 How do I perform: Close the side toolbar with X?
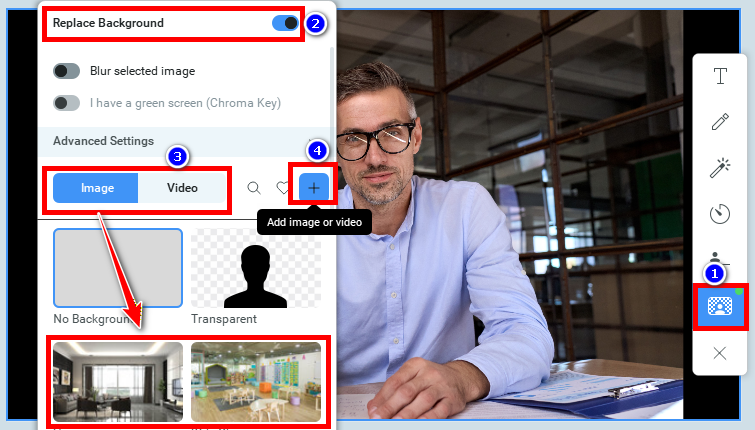point(719,352)
